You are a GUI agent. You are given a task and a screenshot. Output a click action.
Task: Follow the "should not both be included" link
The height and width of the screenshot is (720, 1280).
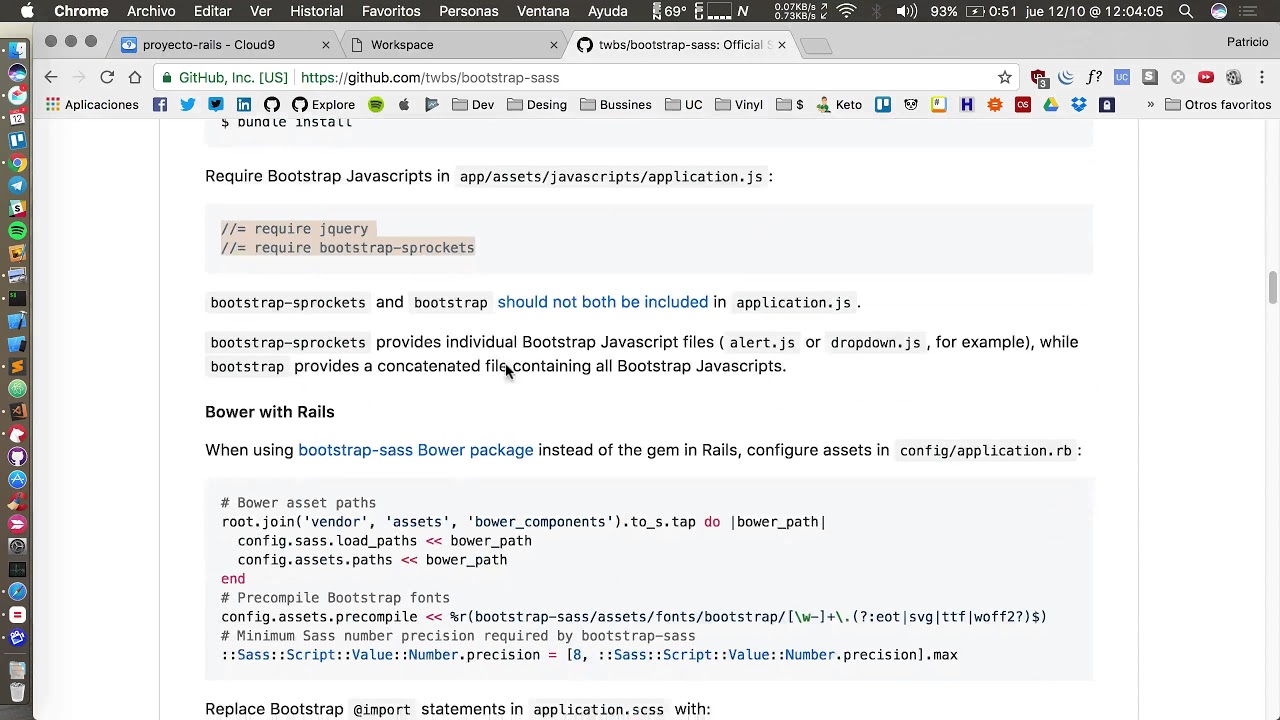pos(603,302)
